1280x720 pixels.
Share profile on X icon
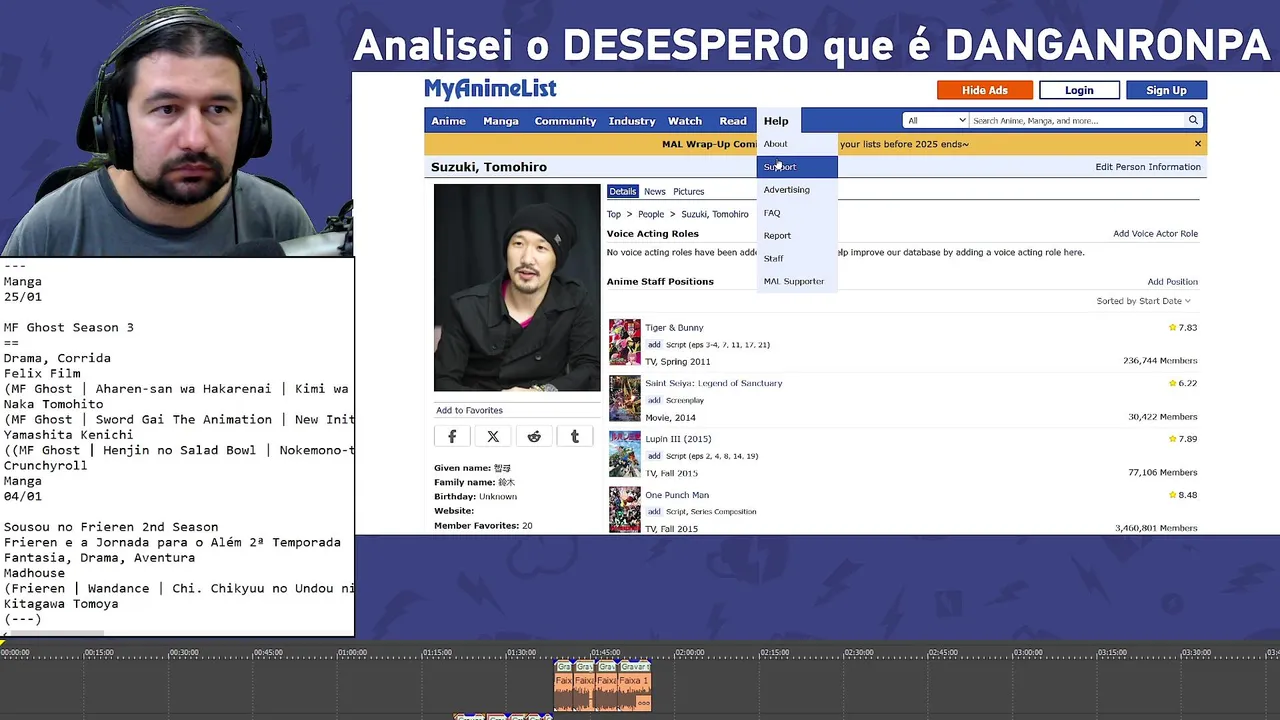pyautogui.click(x=493, y=437)
